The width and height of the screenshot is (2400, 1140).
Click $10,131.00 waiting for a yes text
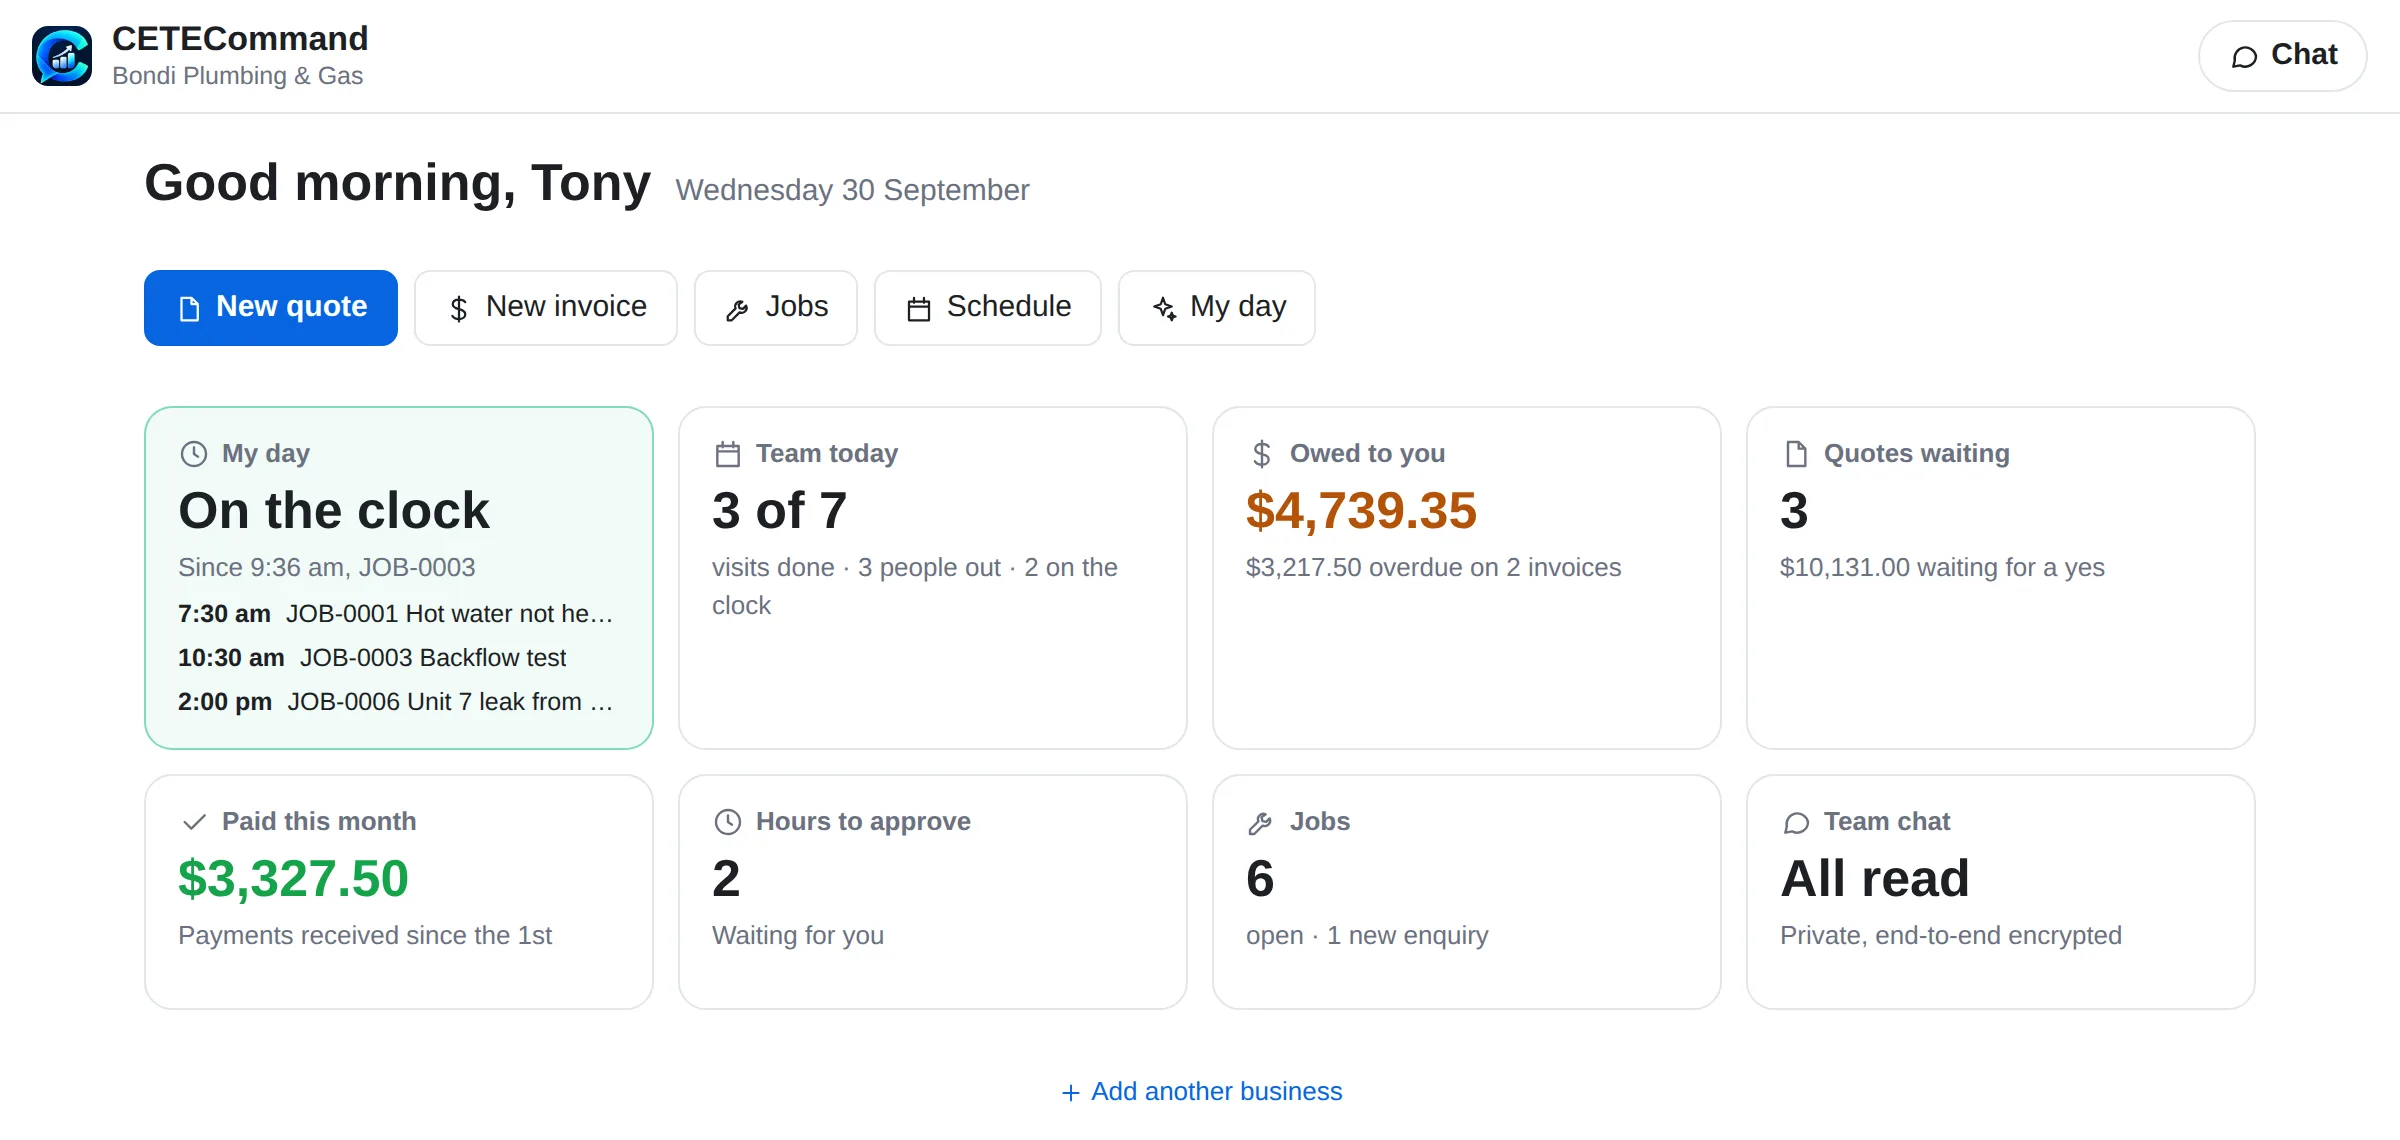tap(1942, 567)
